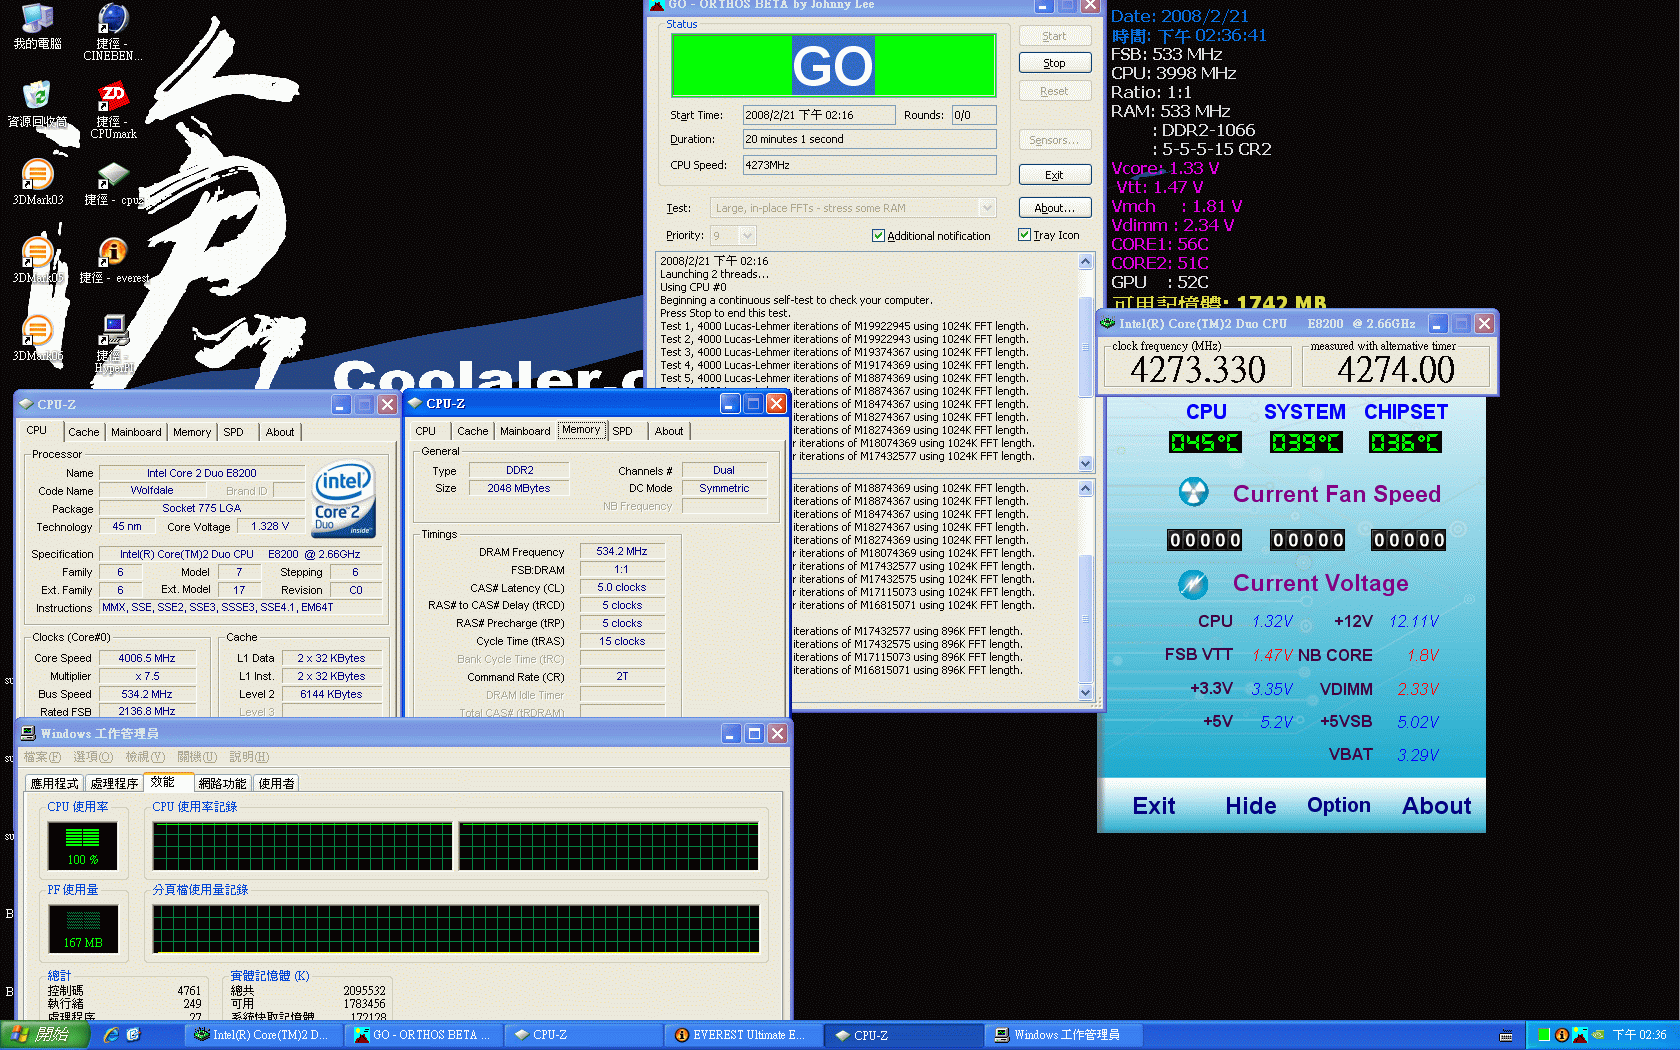Select the CPU tab in right CPU-Z
1680x1050 pixels.
point(425,431)
